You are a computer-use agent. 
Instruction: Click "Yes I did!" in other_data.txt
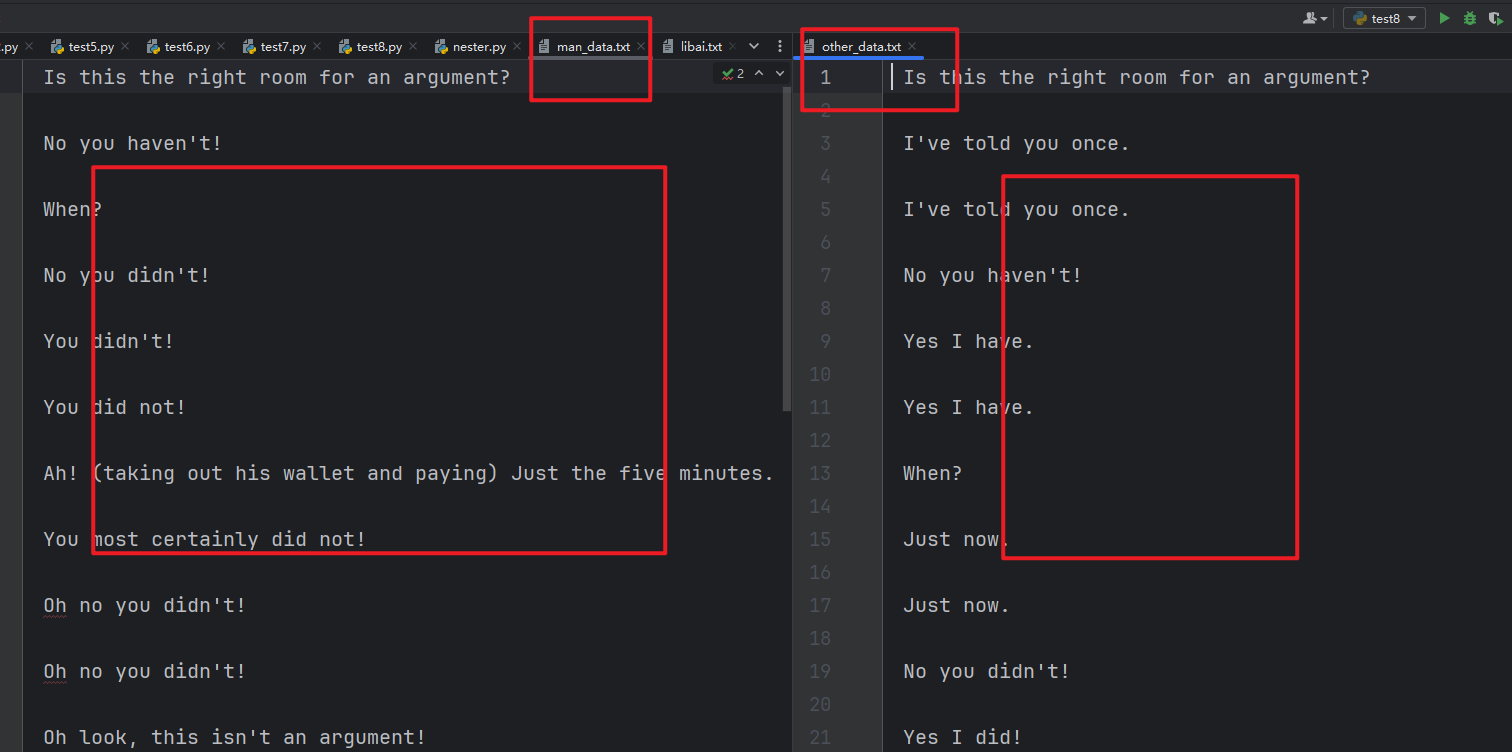(963, 737)
